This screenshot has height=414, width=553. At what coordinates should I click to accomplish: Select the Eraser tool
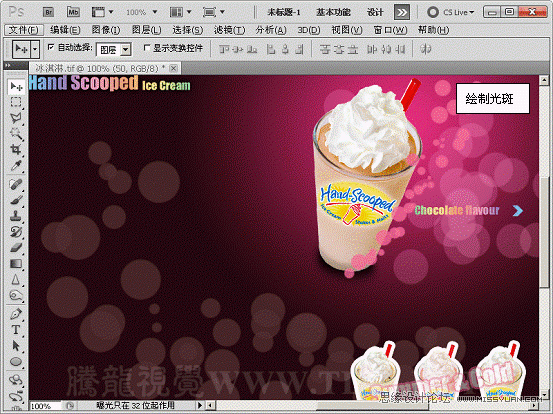[x=16, y=248]
